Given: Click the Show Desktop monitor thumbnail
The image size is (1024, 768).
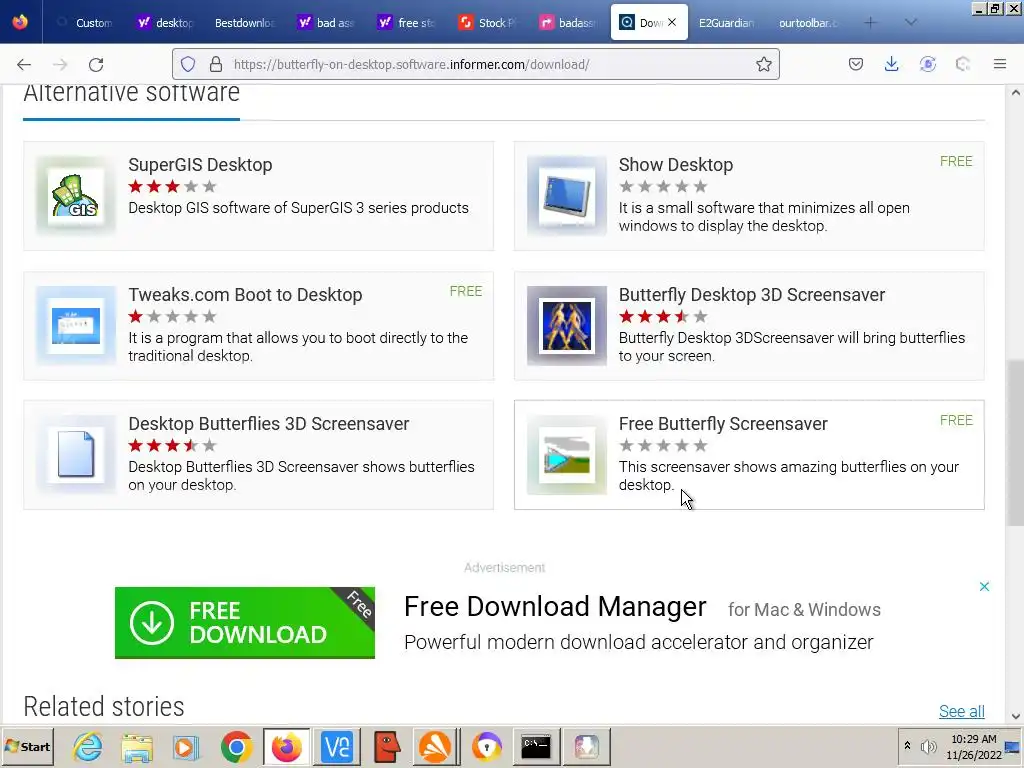Looking at the screenshot, I should [567, 196].
